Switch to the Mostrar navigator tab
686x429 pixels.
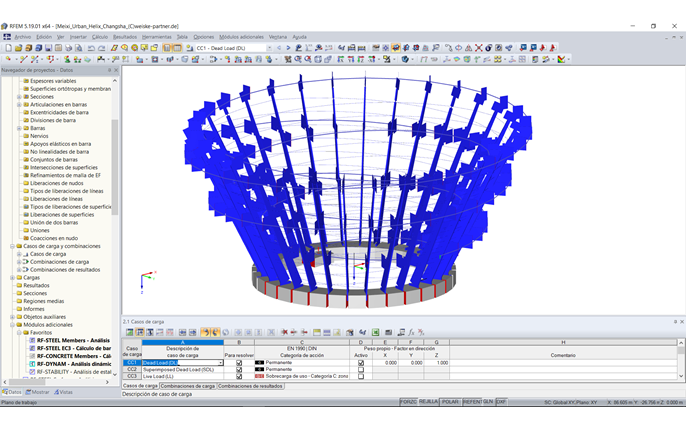(38, 392)
